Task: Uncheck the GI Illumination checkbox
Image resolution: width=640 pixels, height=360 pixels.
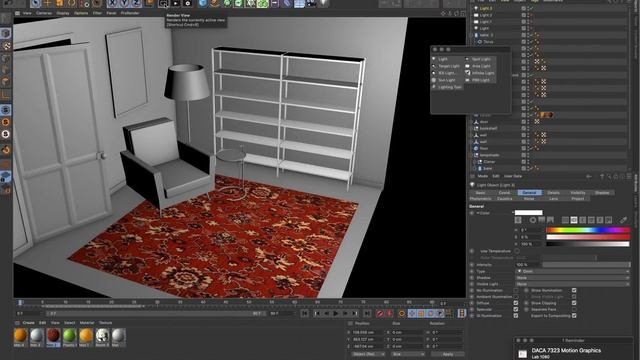Action: [516, 316]
